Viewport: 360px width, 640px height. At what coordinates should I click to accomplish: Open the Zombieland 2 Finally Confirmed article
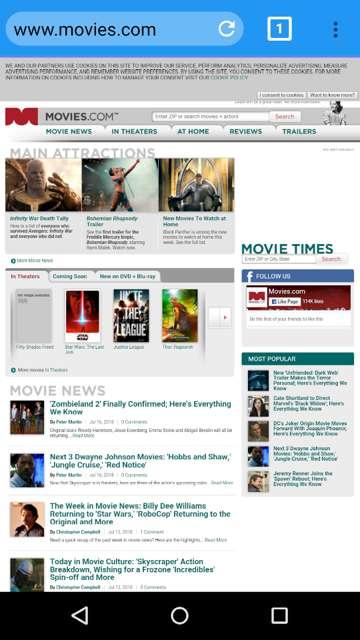tap(140, 407)
